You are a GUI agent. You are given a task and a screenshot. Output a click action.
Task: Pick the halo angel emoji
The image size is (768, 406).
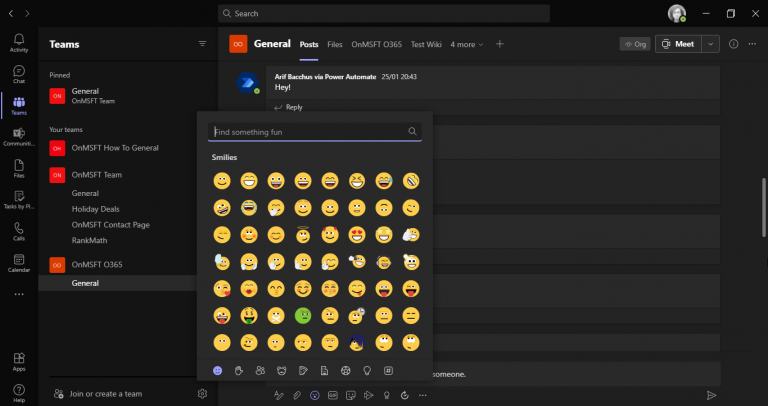click(x=303, y=235)
